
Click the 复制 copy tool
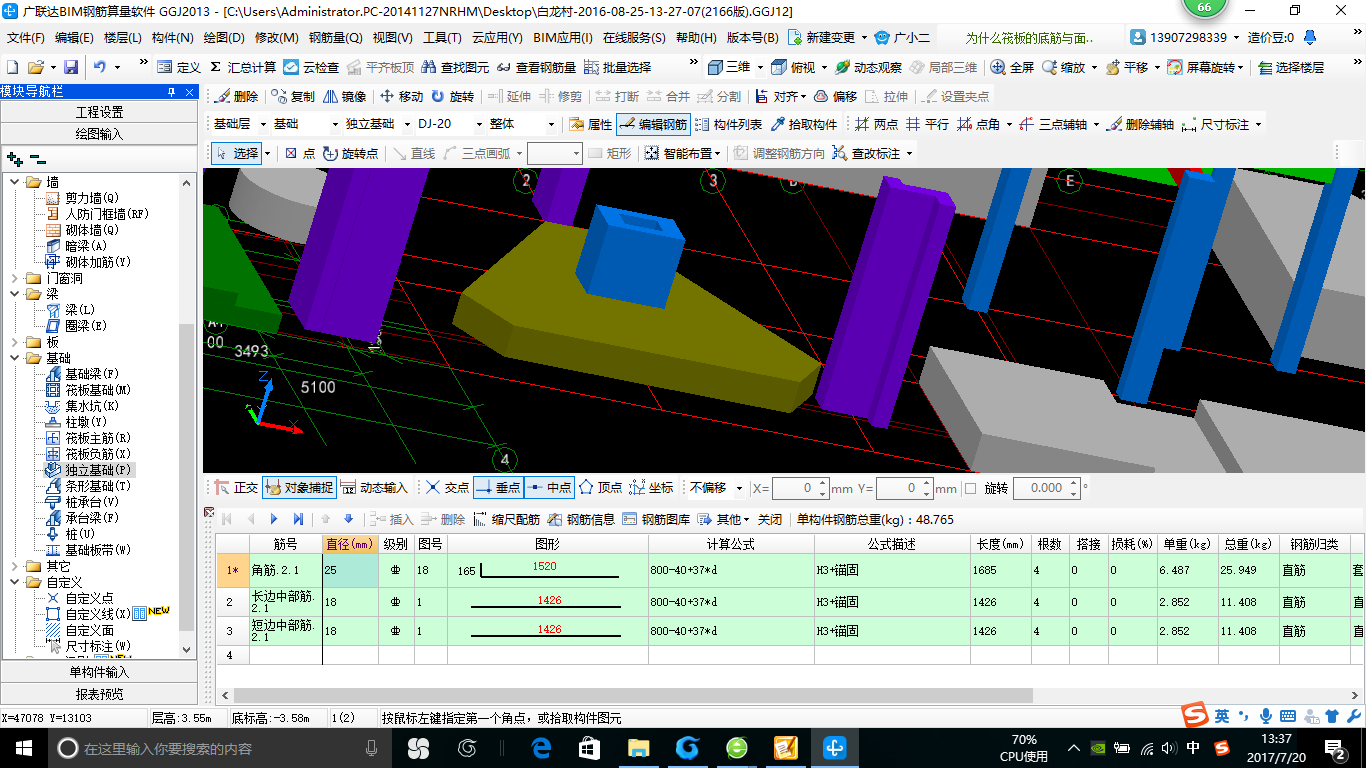(291, 97)
